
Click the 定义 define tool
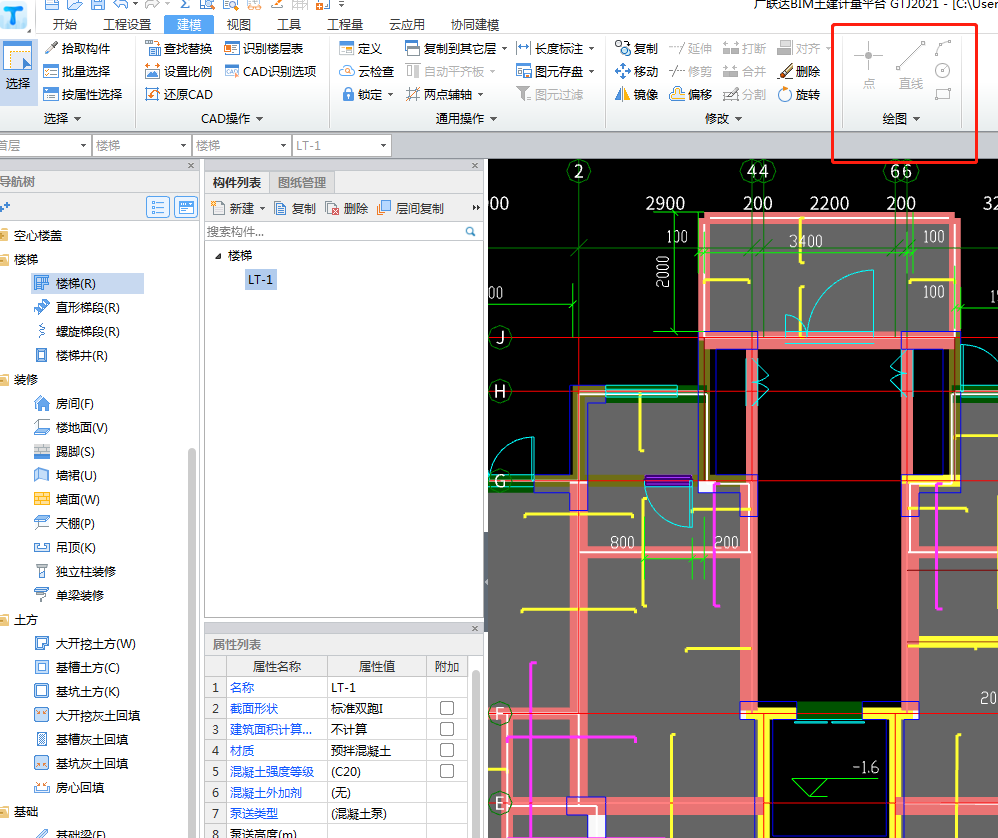[360, 48]
